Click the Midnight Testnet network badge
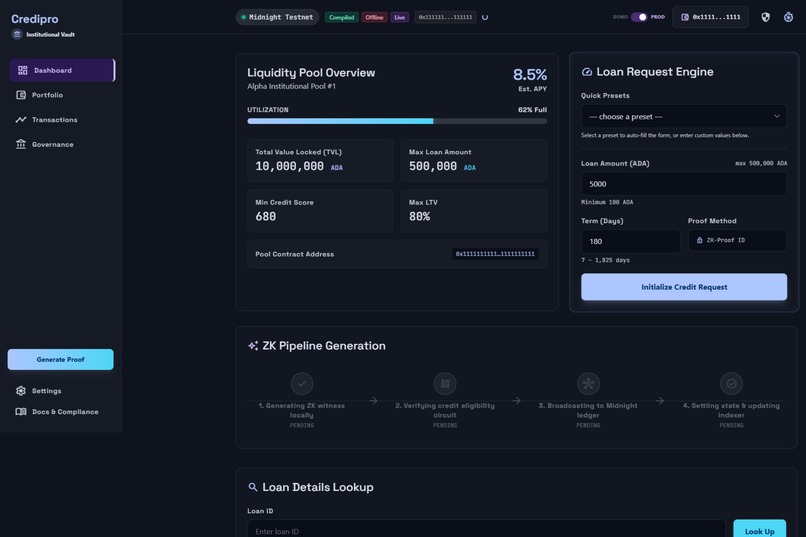The width and height of the screenshot is (806, 537). pyautogui.click(x=278, y=17)
